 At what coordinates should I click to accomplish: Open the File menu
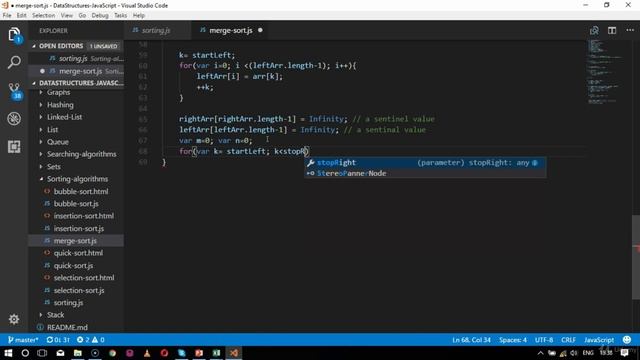point(7,16)
